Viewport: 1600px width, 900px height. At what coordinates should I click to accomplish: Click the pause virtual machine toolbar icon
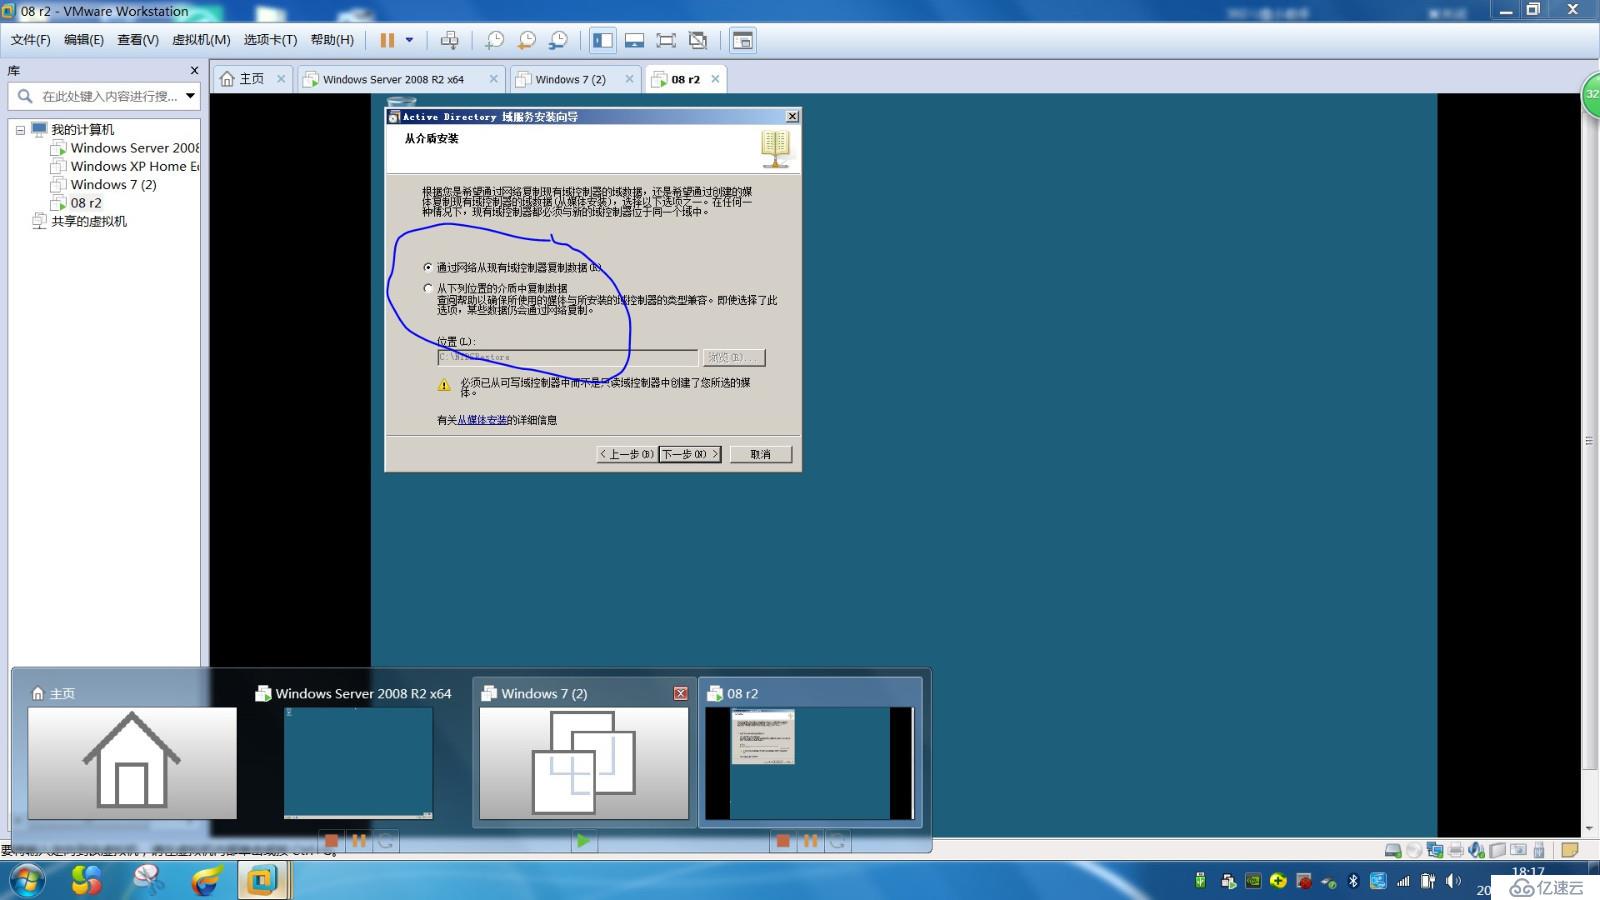pyautogui.click(x=387, y=40)
